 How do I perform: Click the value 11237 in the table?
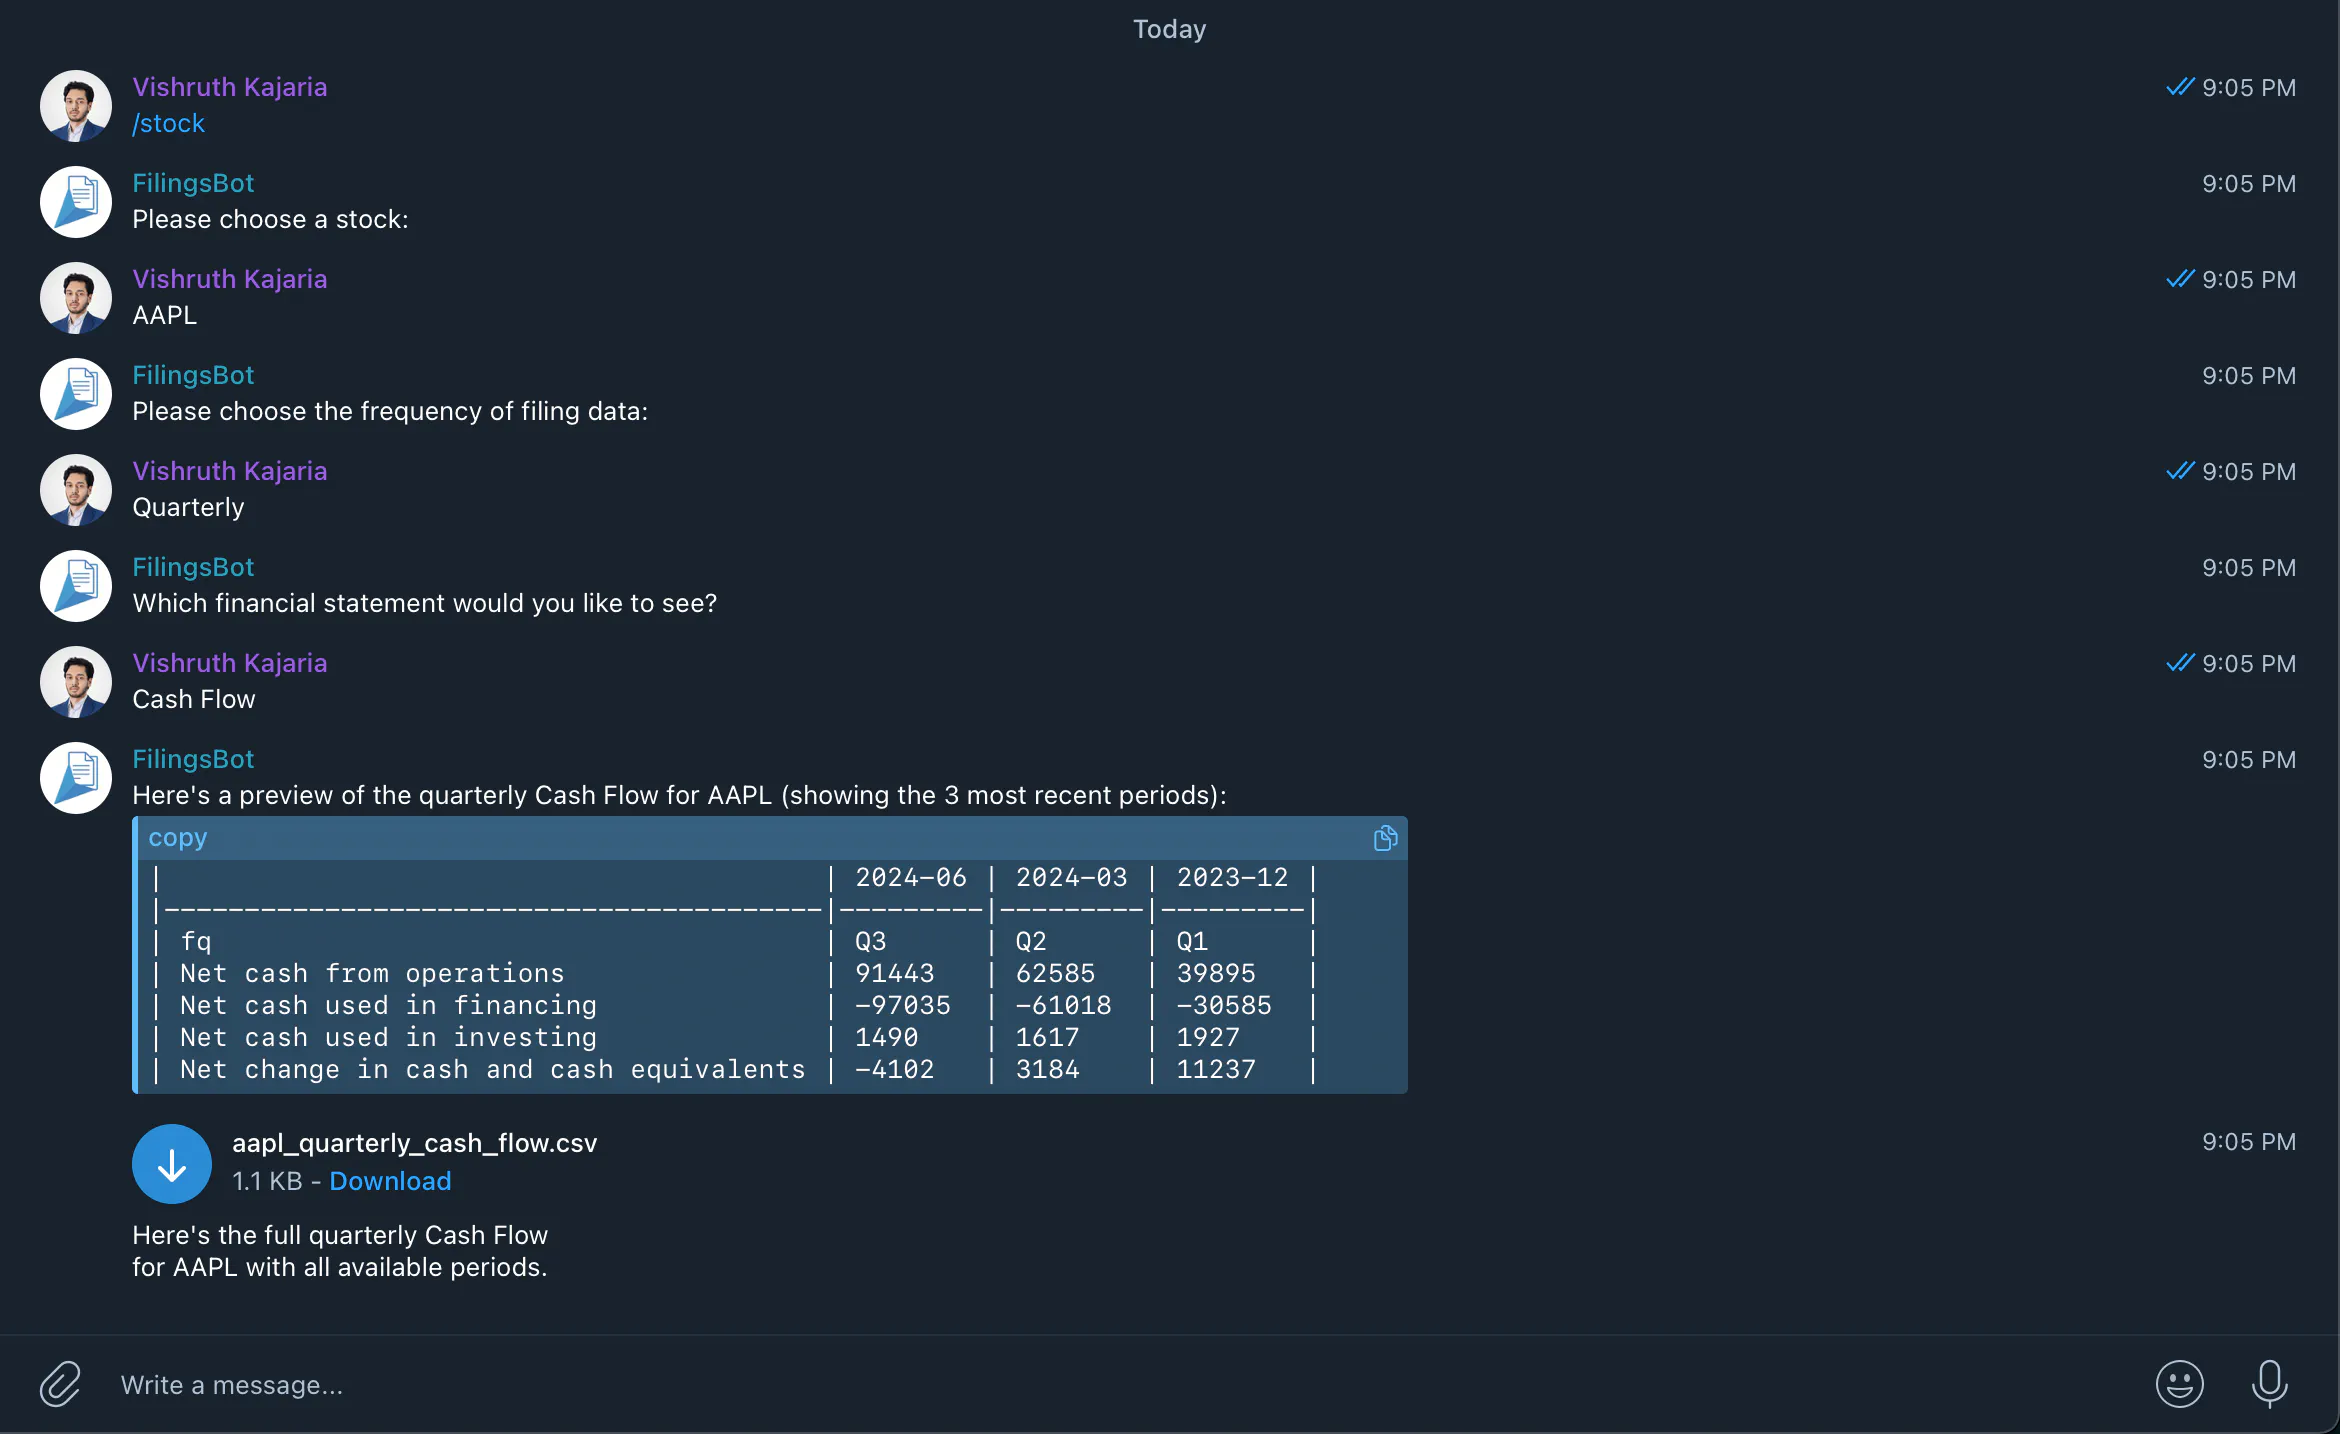1216,1069
